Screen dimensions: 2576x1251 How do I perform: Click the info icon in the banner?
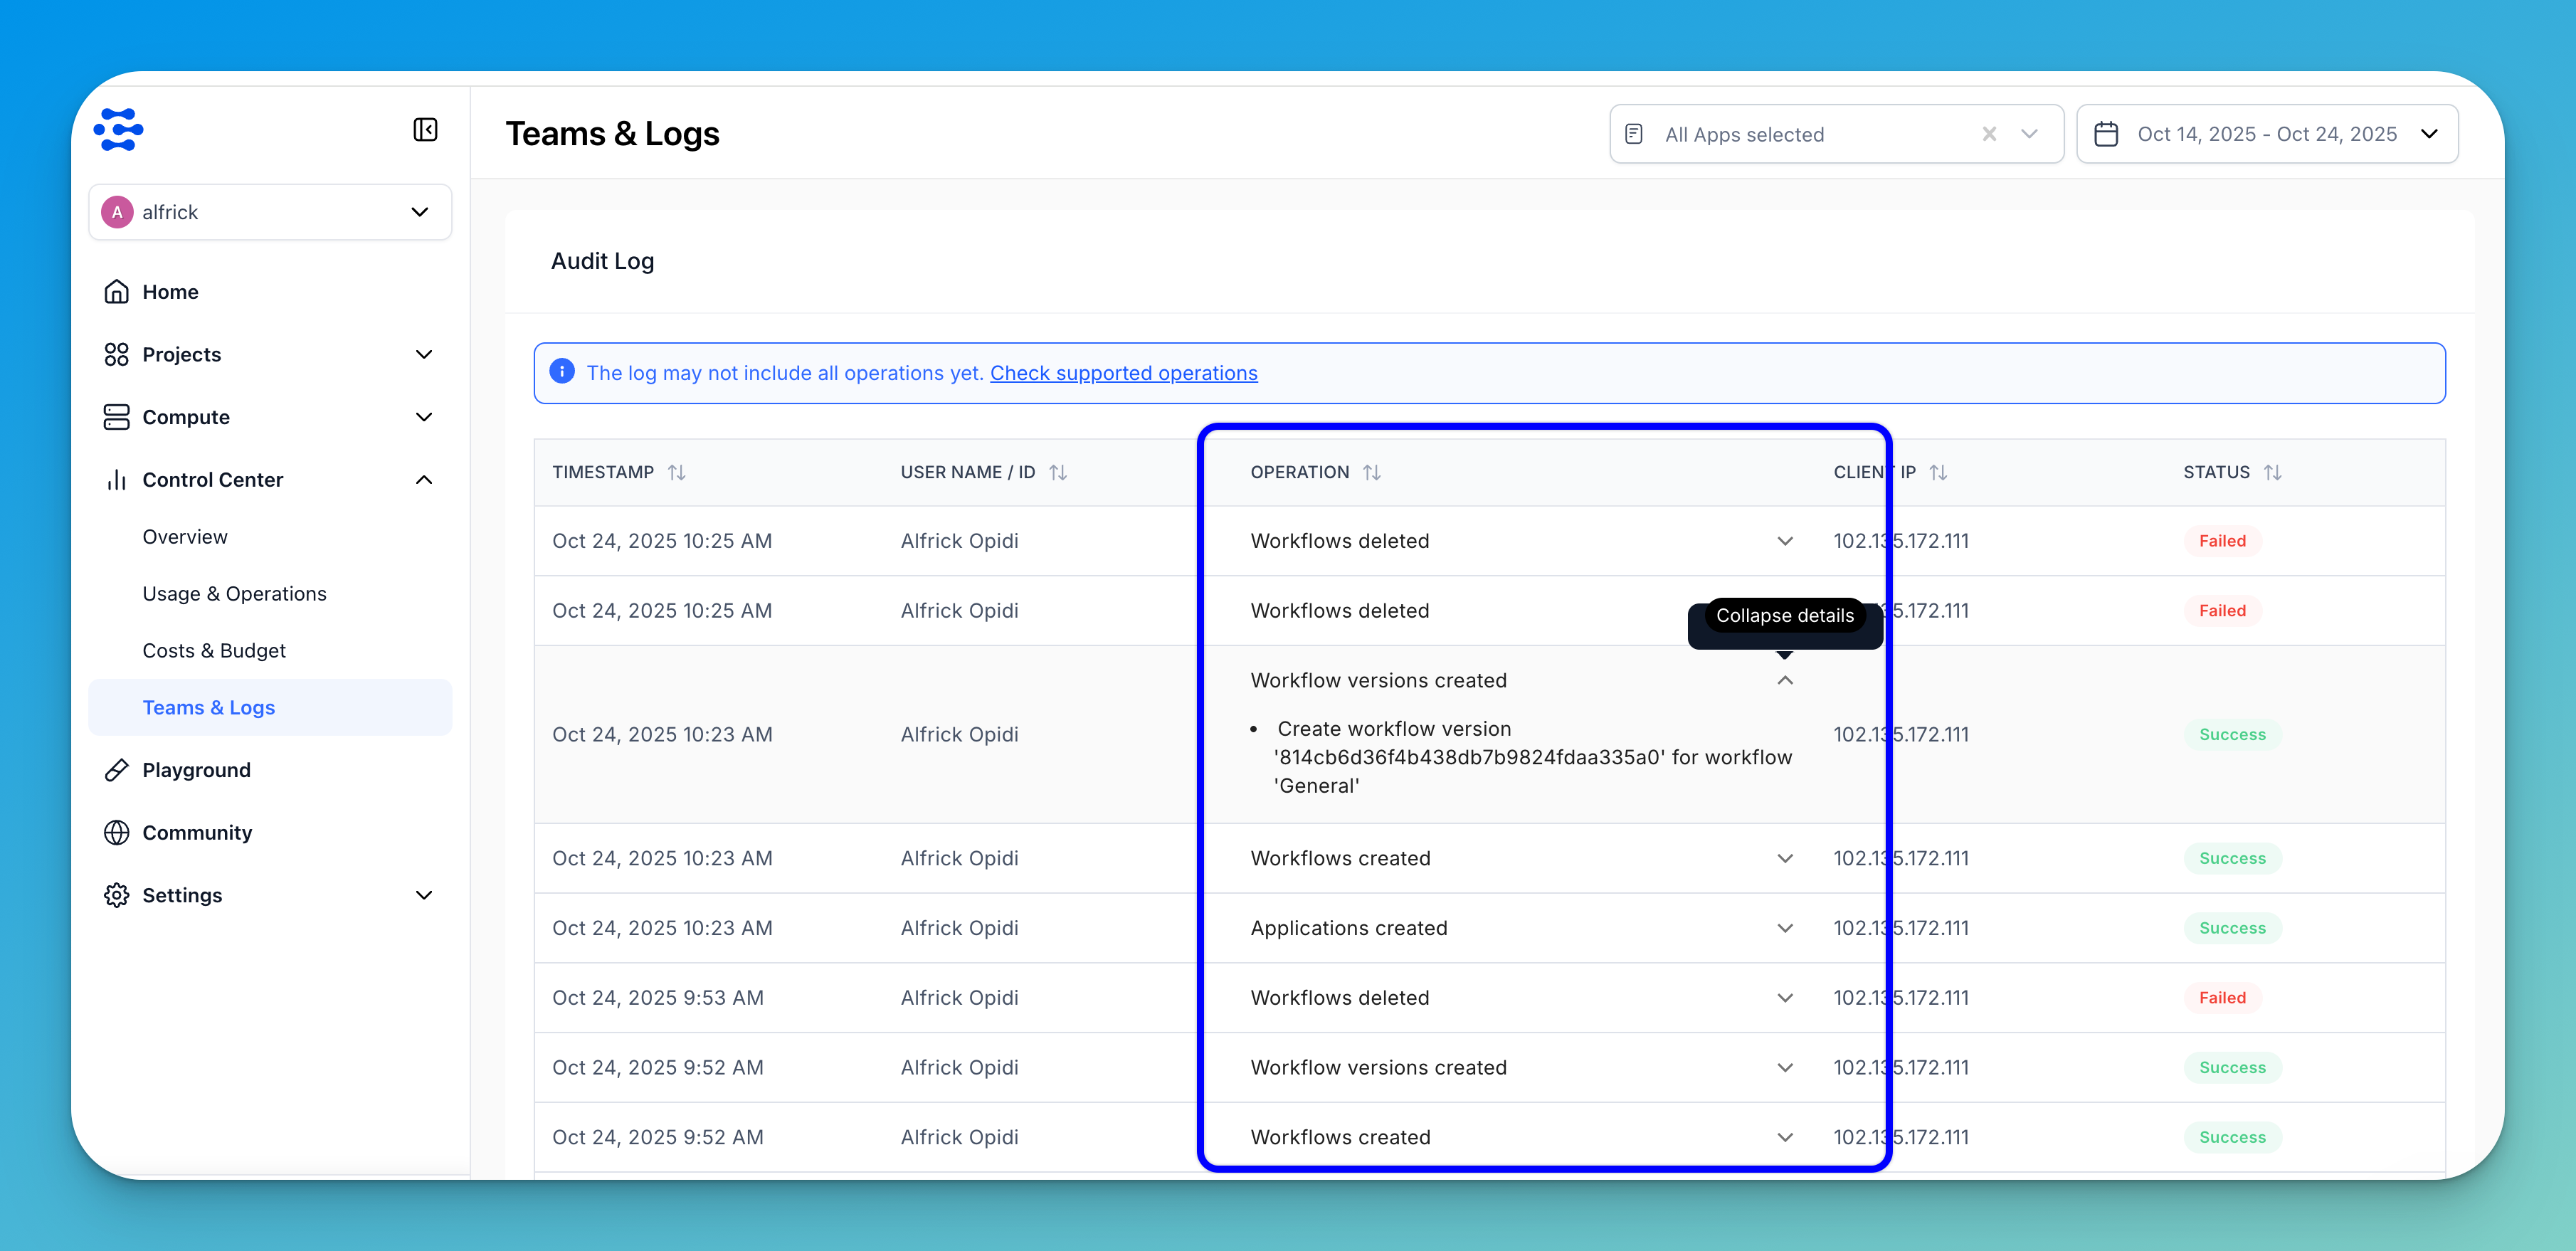pos(562,372)
